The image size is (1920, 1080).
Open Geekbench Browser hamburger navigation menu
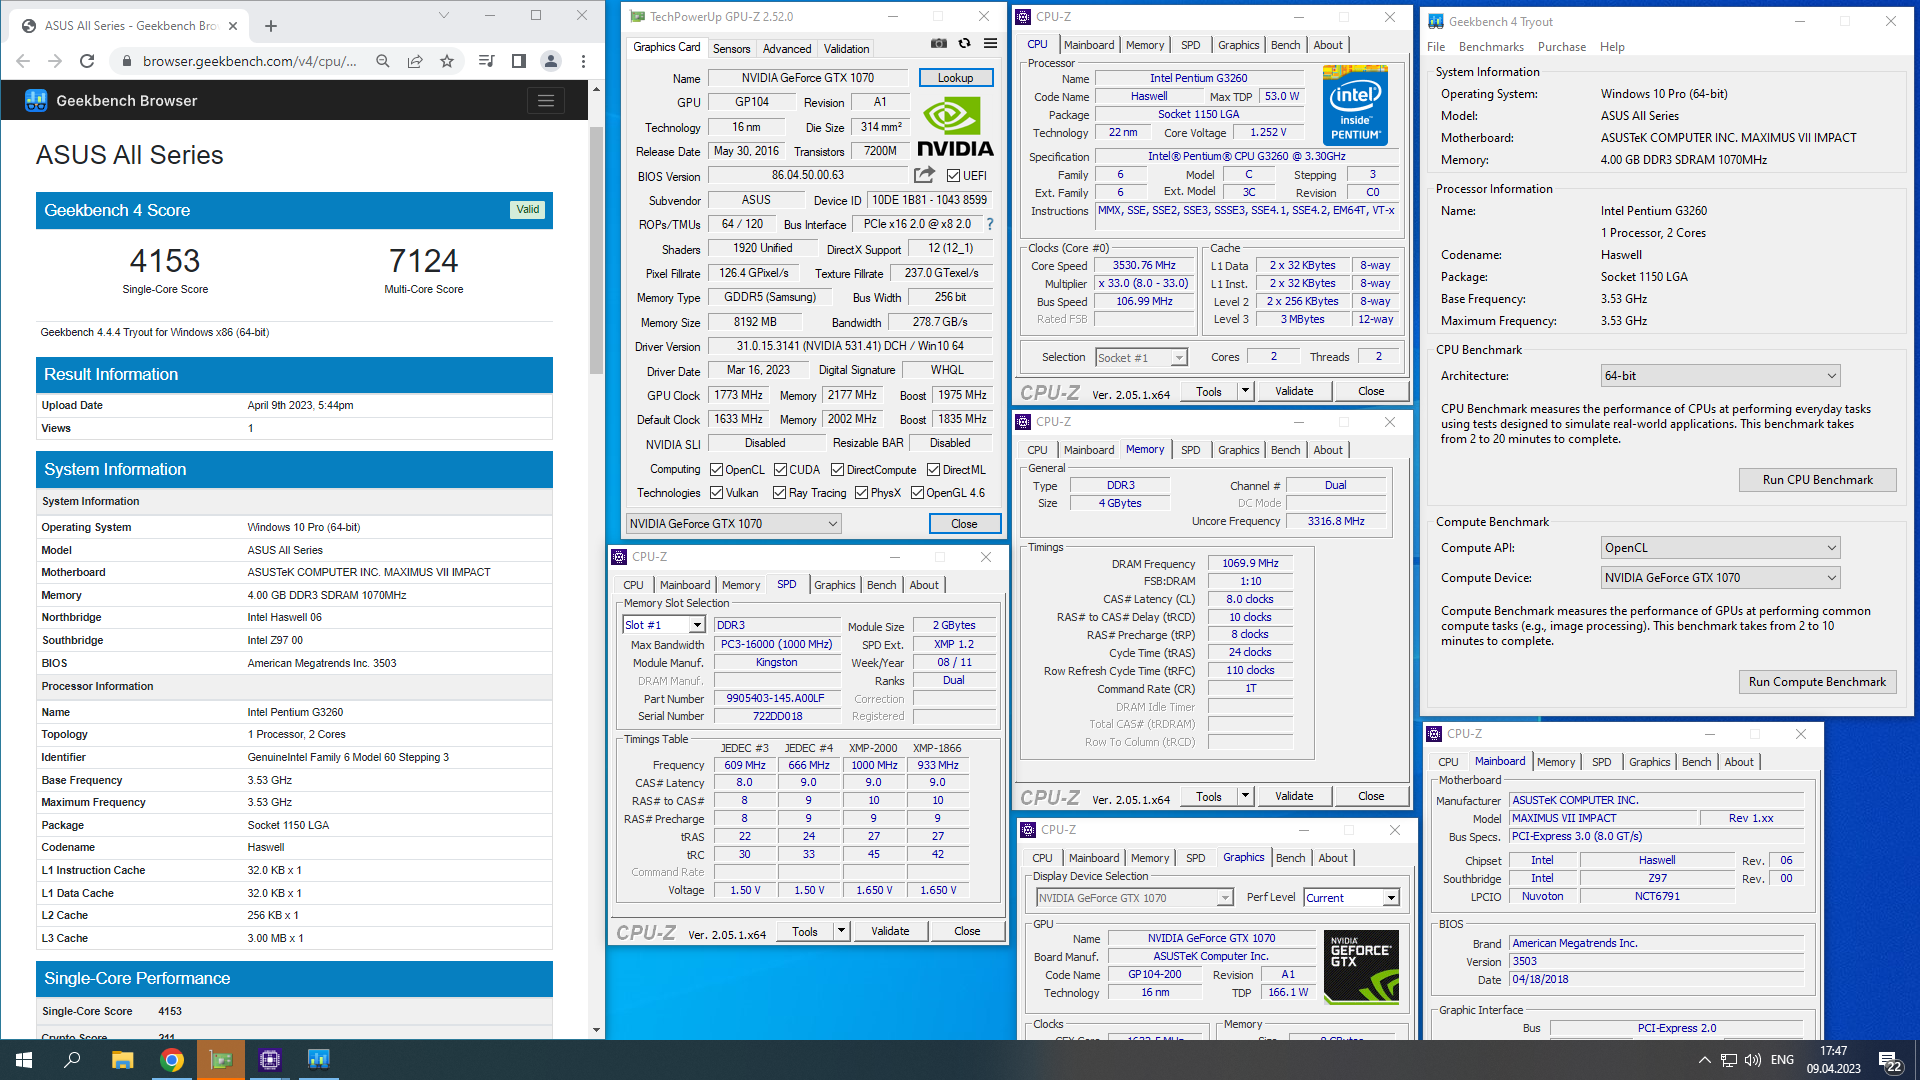coord(545,100)
